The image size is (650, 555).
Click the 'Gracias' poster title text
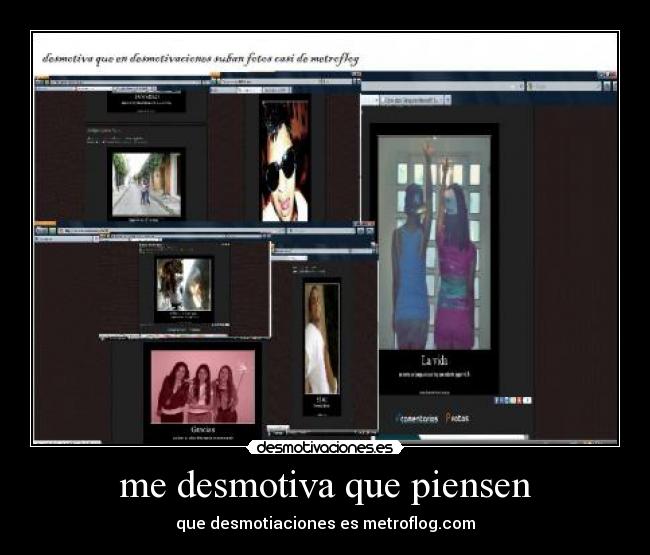(x=203, y=429)
